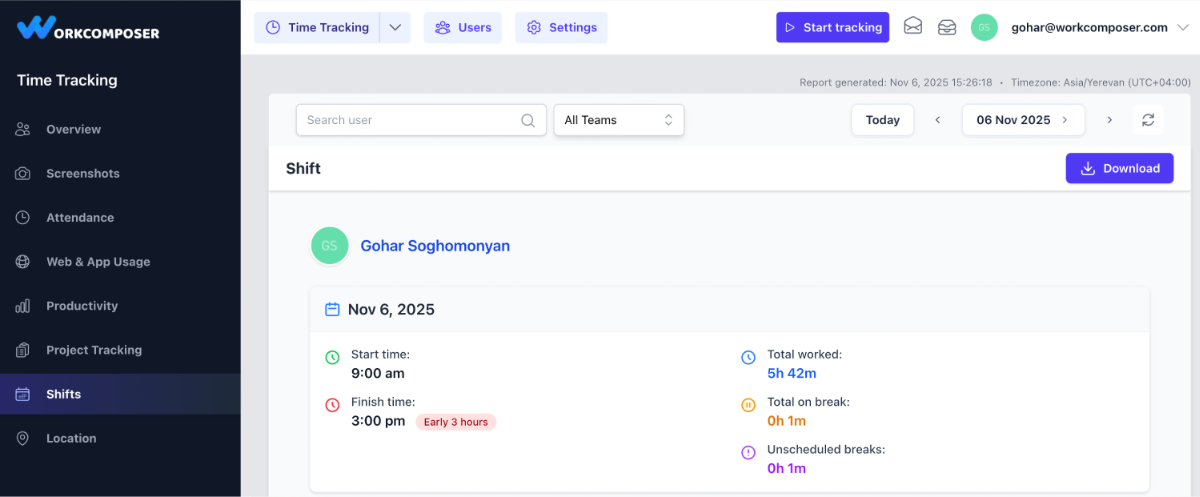Open Settings from top bar
The height and width of the screenshot is (497, 1200).
pyautogui.click(x=561, y=27)
